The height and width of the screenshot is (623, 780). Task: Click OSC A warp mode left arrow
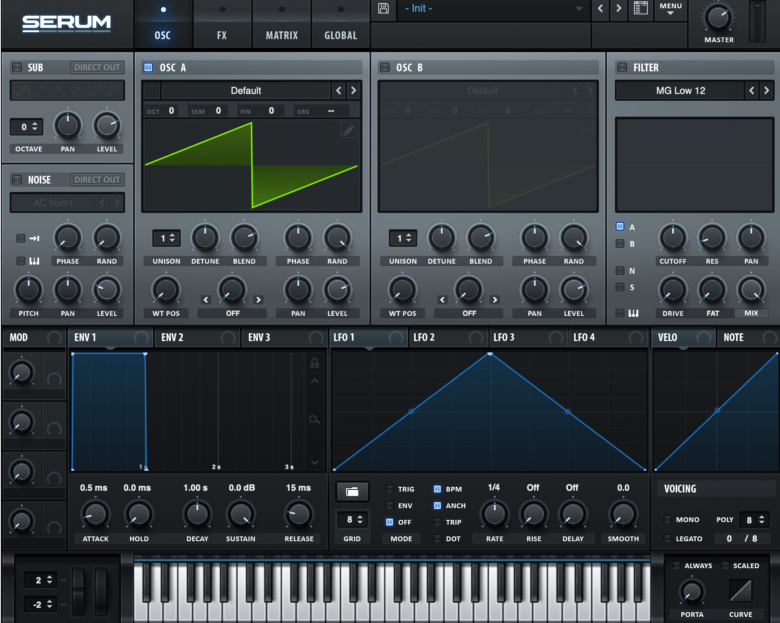pos(206,300)
